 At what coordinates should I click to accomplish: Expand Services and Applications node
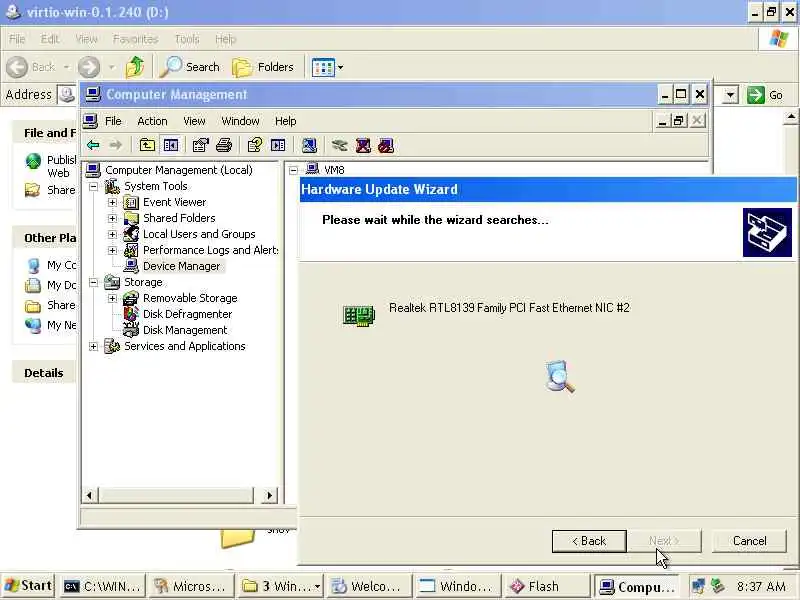tap(93, 346)
